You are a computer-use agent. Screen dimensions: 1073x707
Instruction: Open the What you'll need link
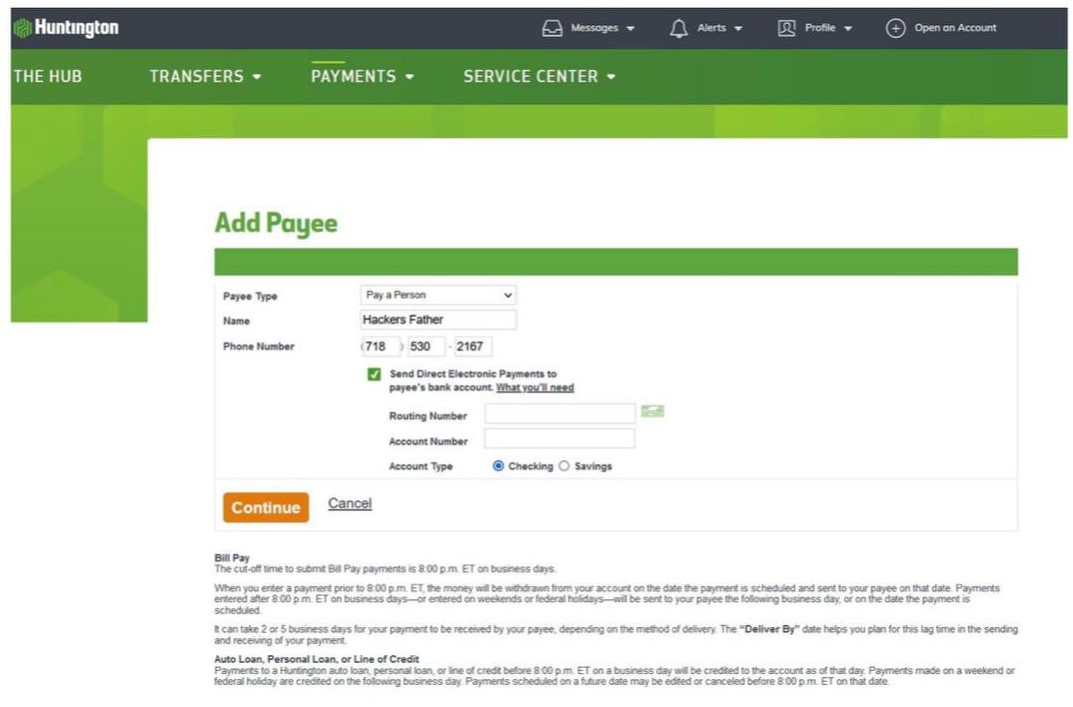(x=535, y=388)
